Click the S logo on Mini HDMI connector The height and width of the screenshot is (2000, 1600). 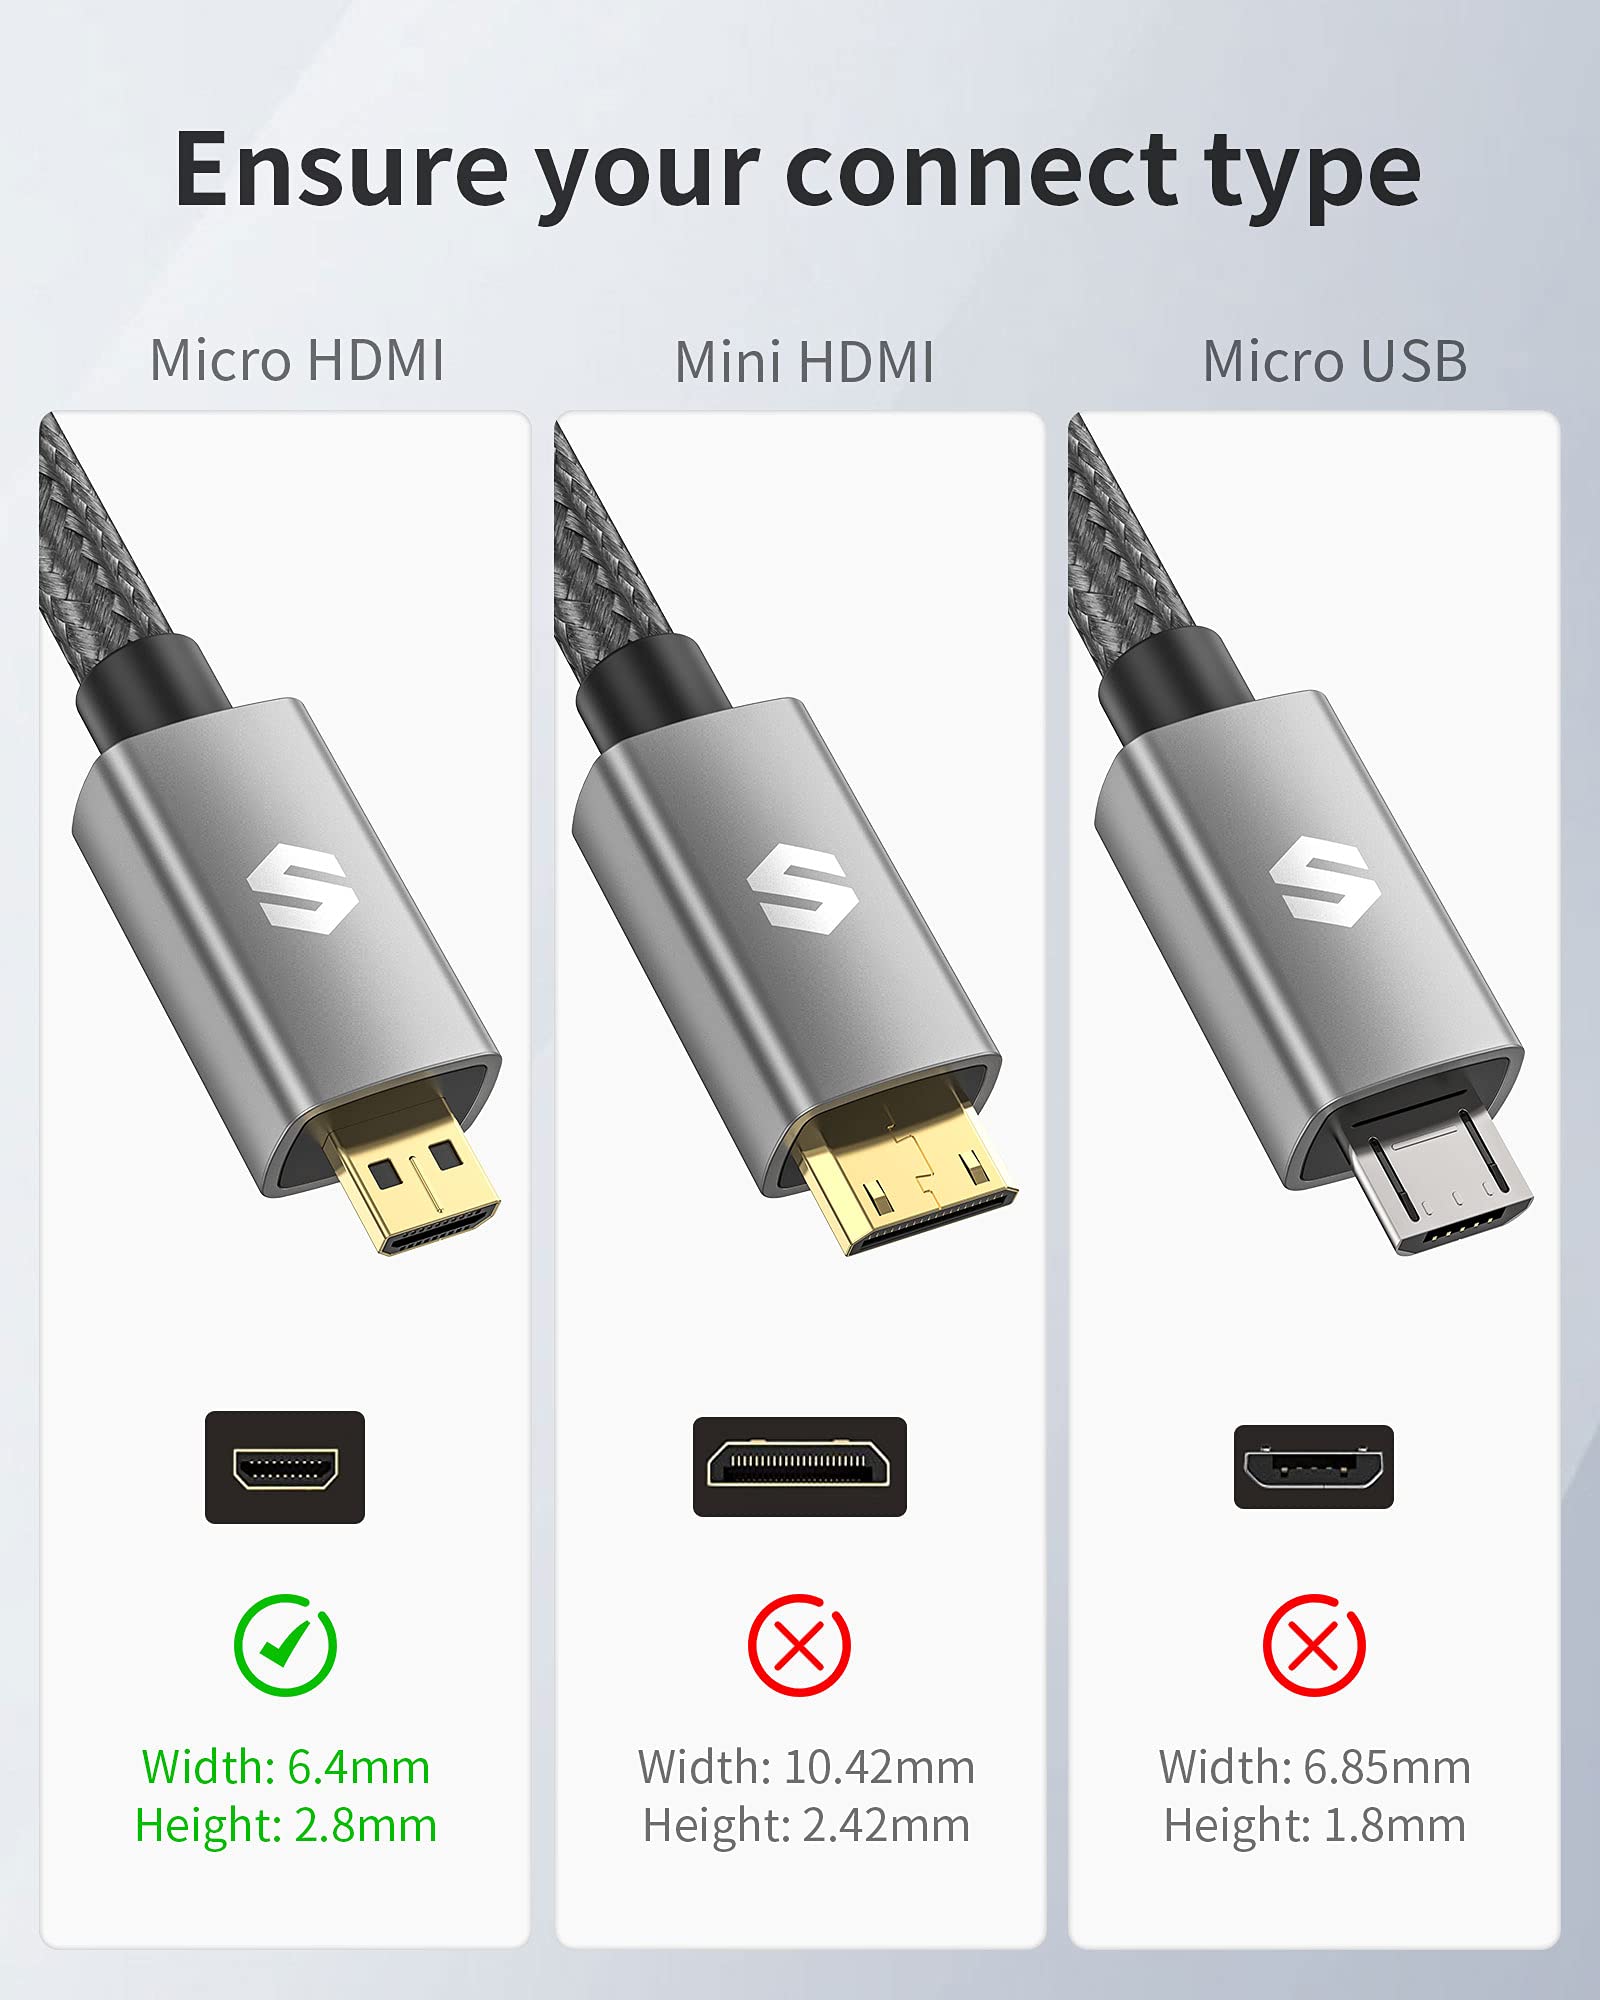point(802,889)
